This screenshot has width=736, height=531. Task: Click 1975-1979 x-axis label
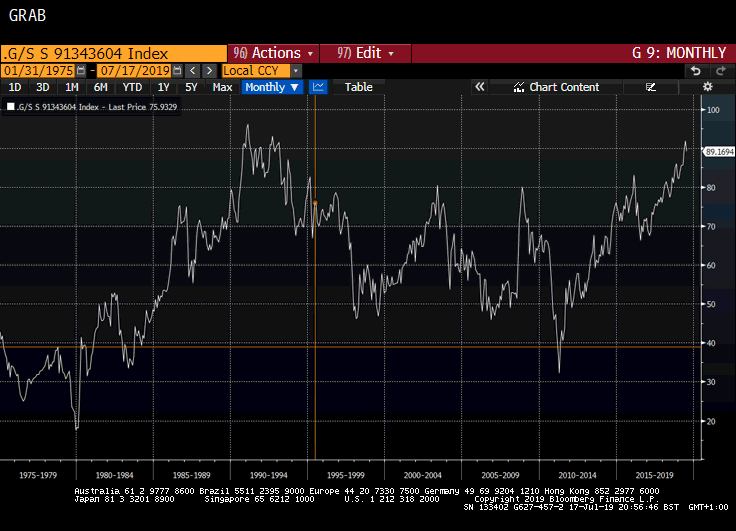click(x=38, y=475)
